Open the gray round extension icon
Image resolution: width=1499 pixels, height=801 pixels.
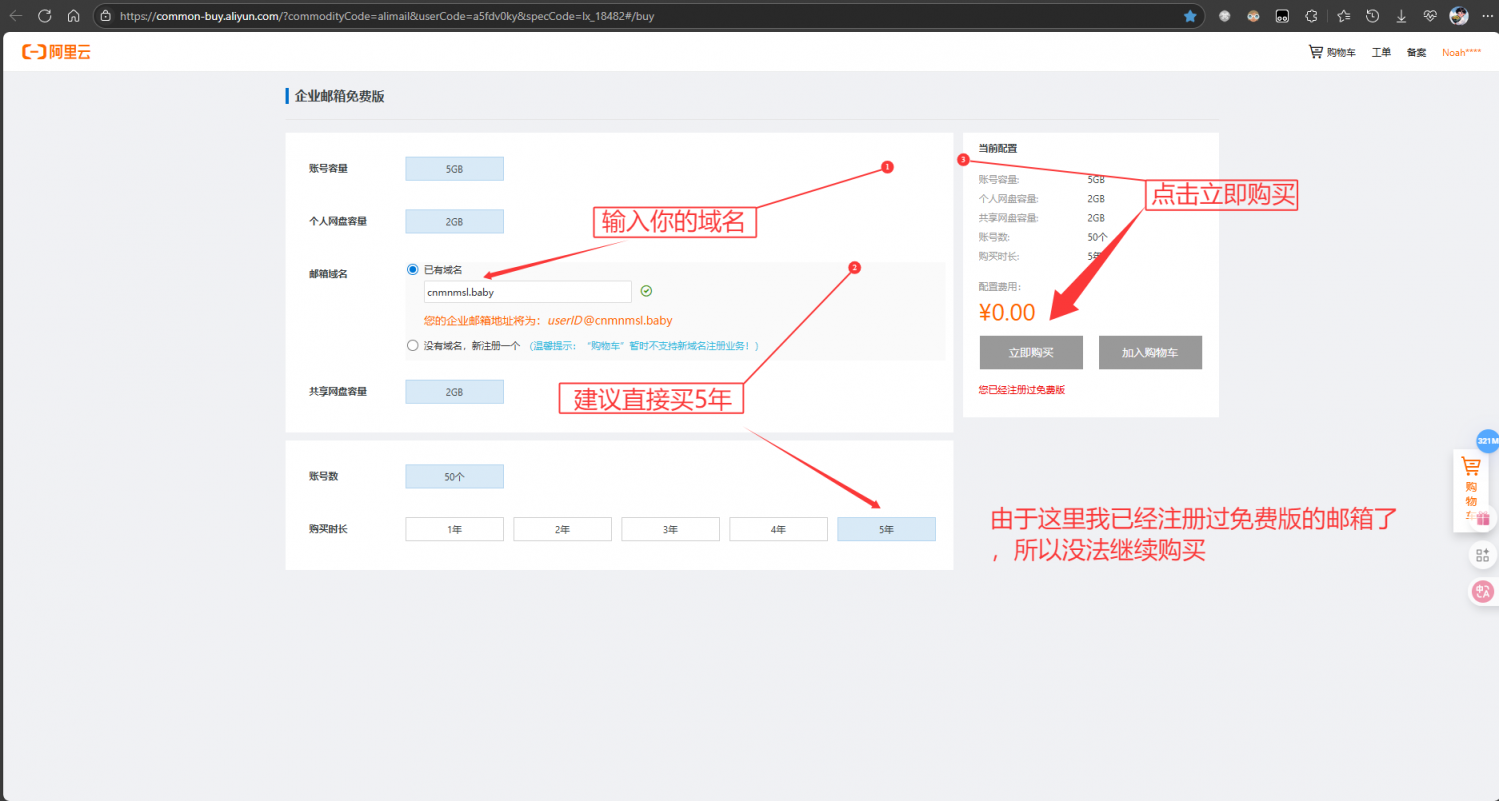coord(1225,16)
